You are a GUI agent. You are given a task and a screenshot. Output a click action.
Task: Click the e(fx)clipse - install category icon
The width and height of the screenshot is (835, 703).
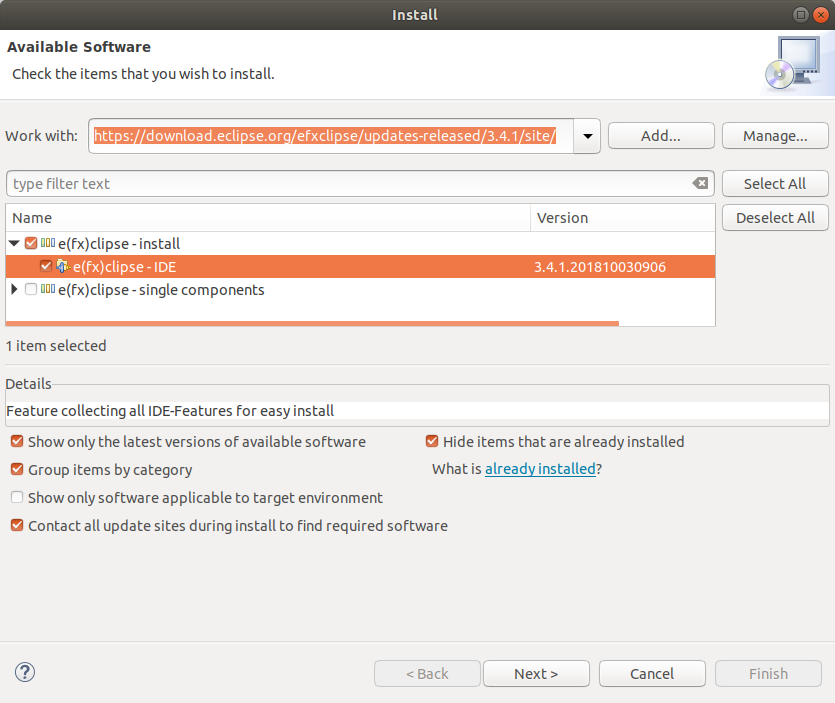(48, 243)
